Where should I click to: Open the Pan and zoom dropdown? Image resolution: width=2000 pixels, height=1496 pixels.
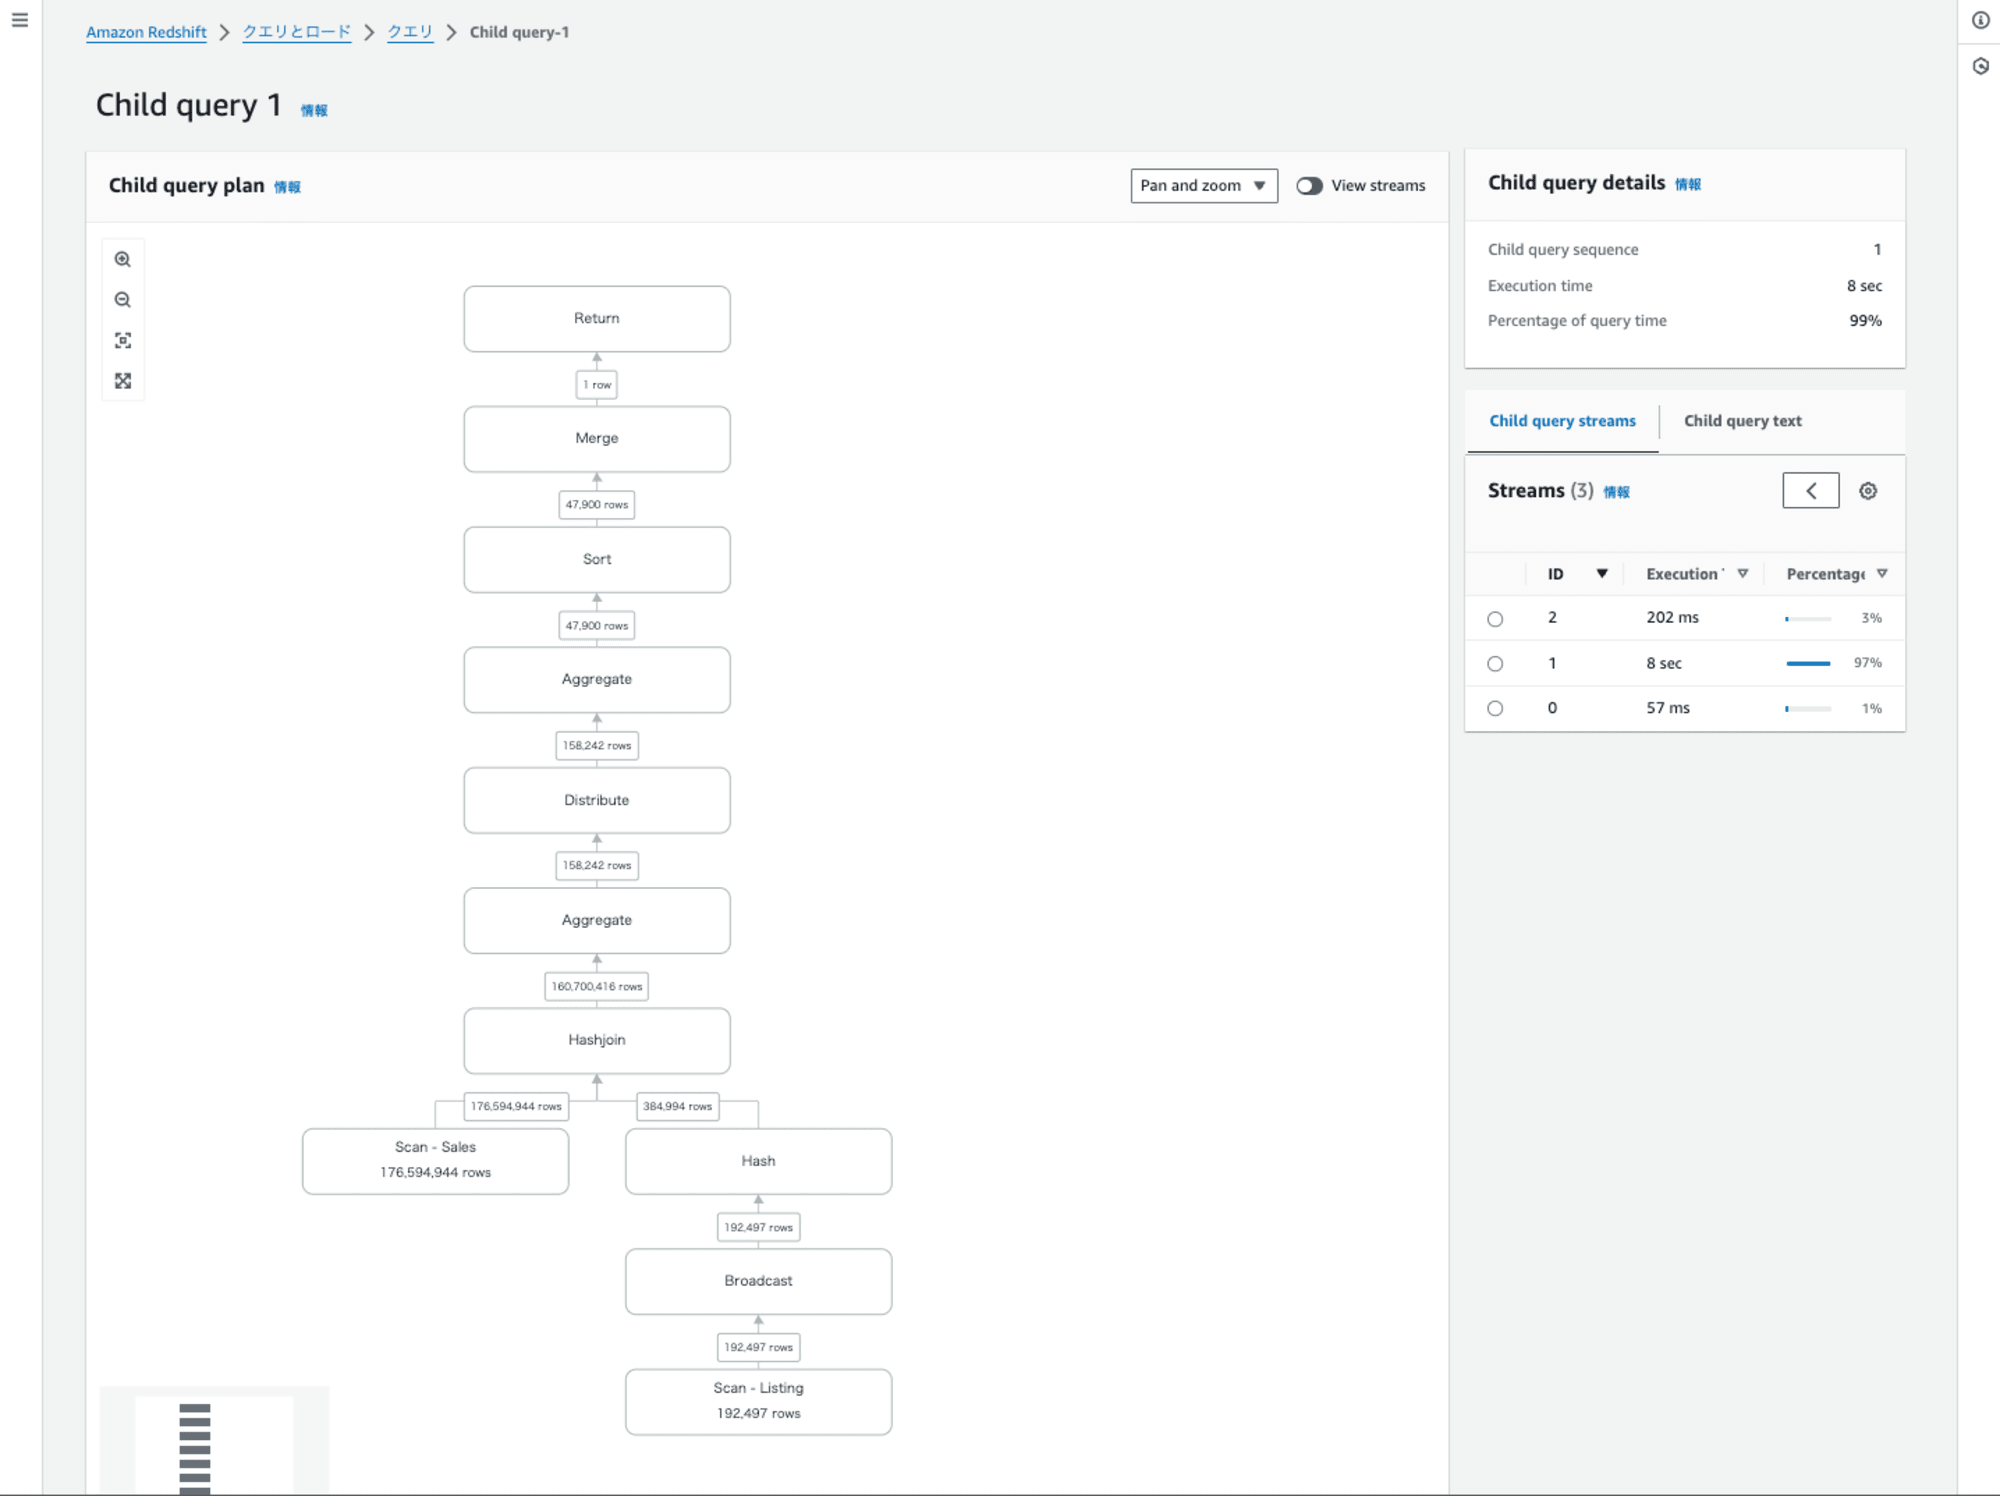[x=1204, y=186]
